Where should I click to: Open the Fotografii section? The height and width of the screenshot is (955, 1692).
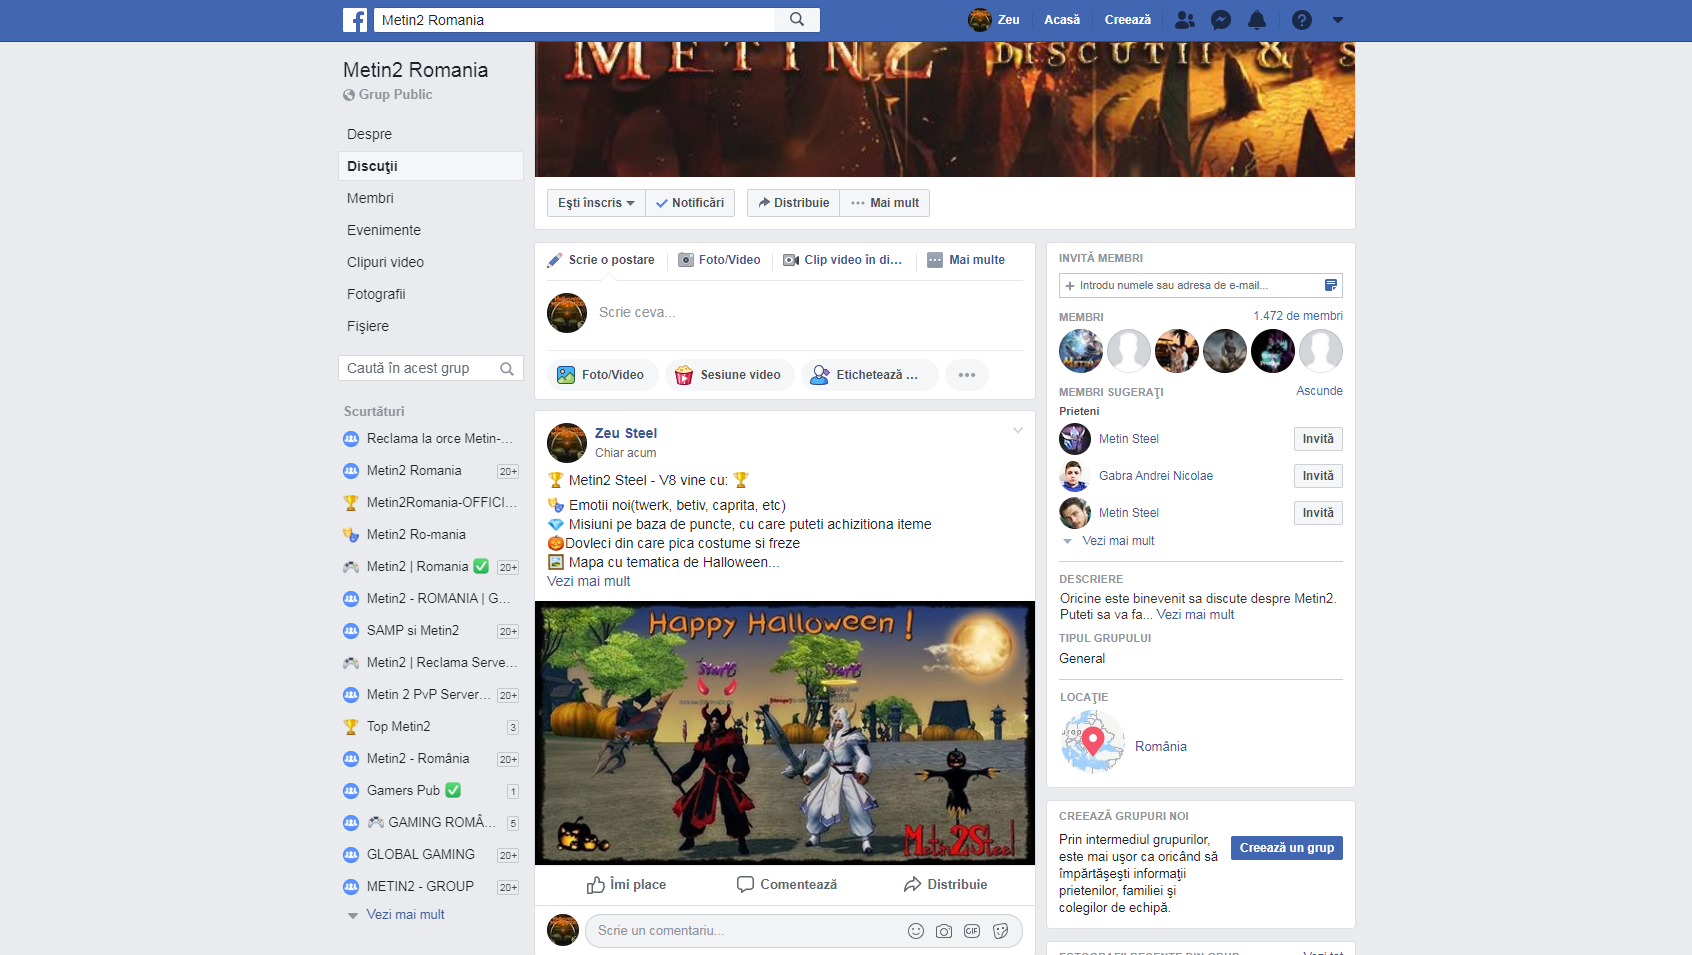[376, 294]
